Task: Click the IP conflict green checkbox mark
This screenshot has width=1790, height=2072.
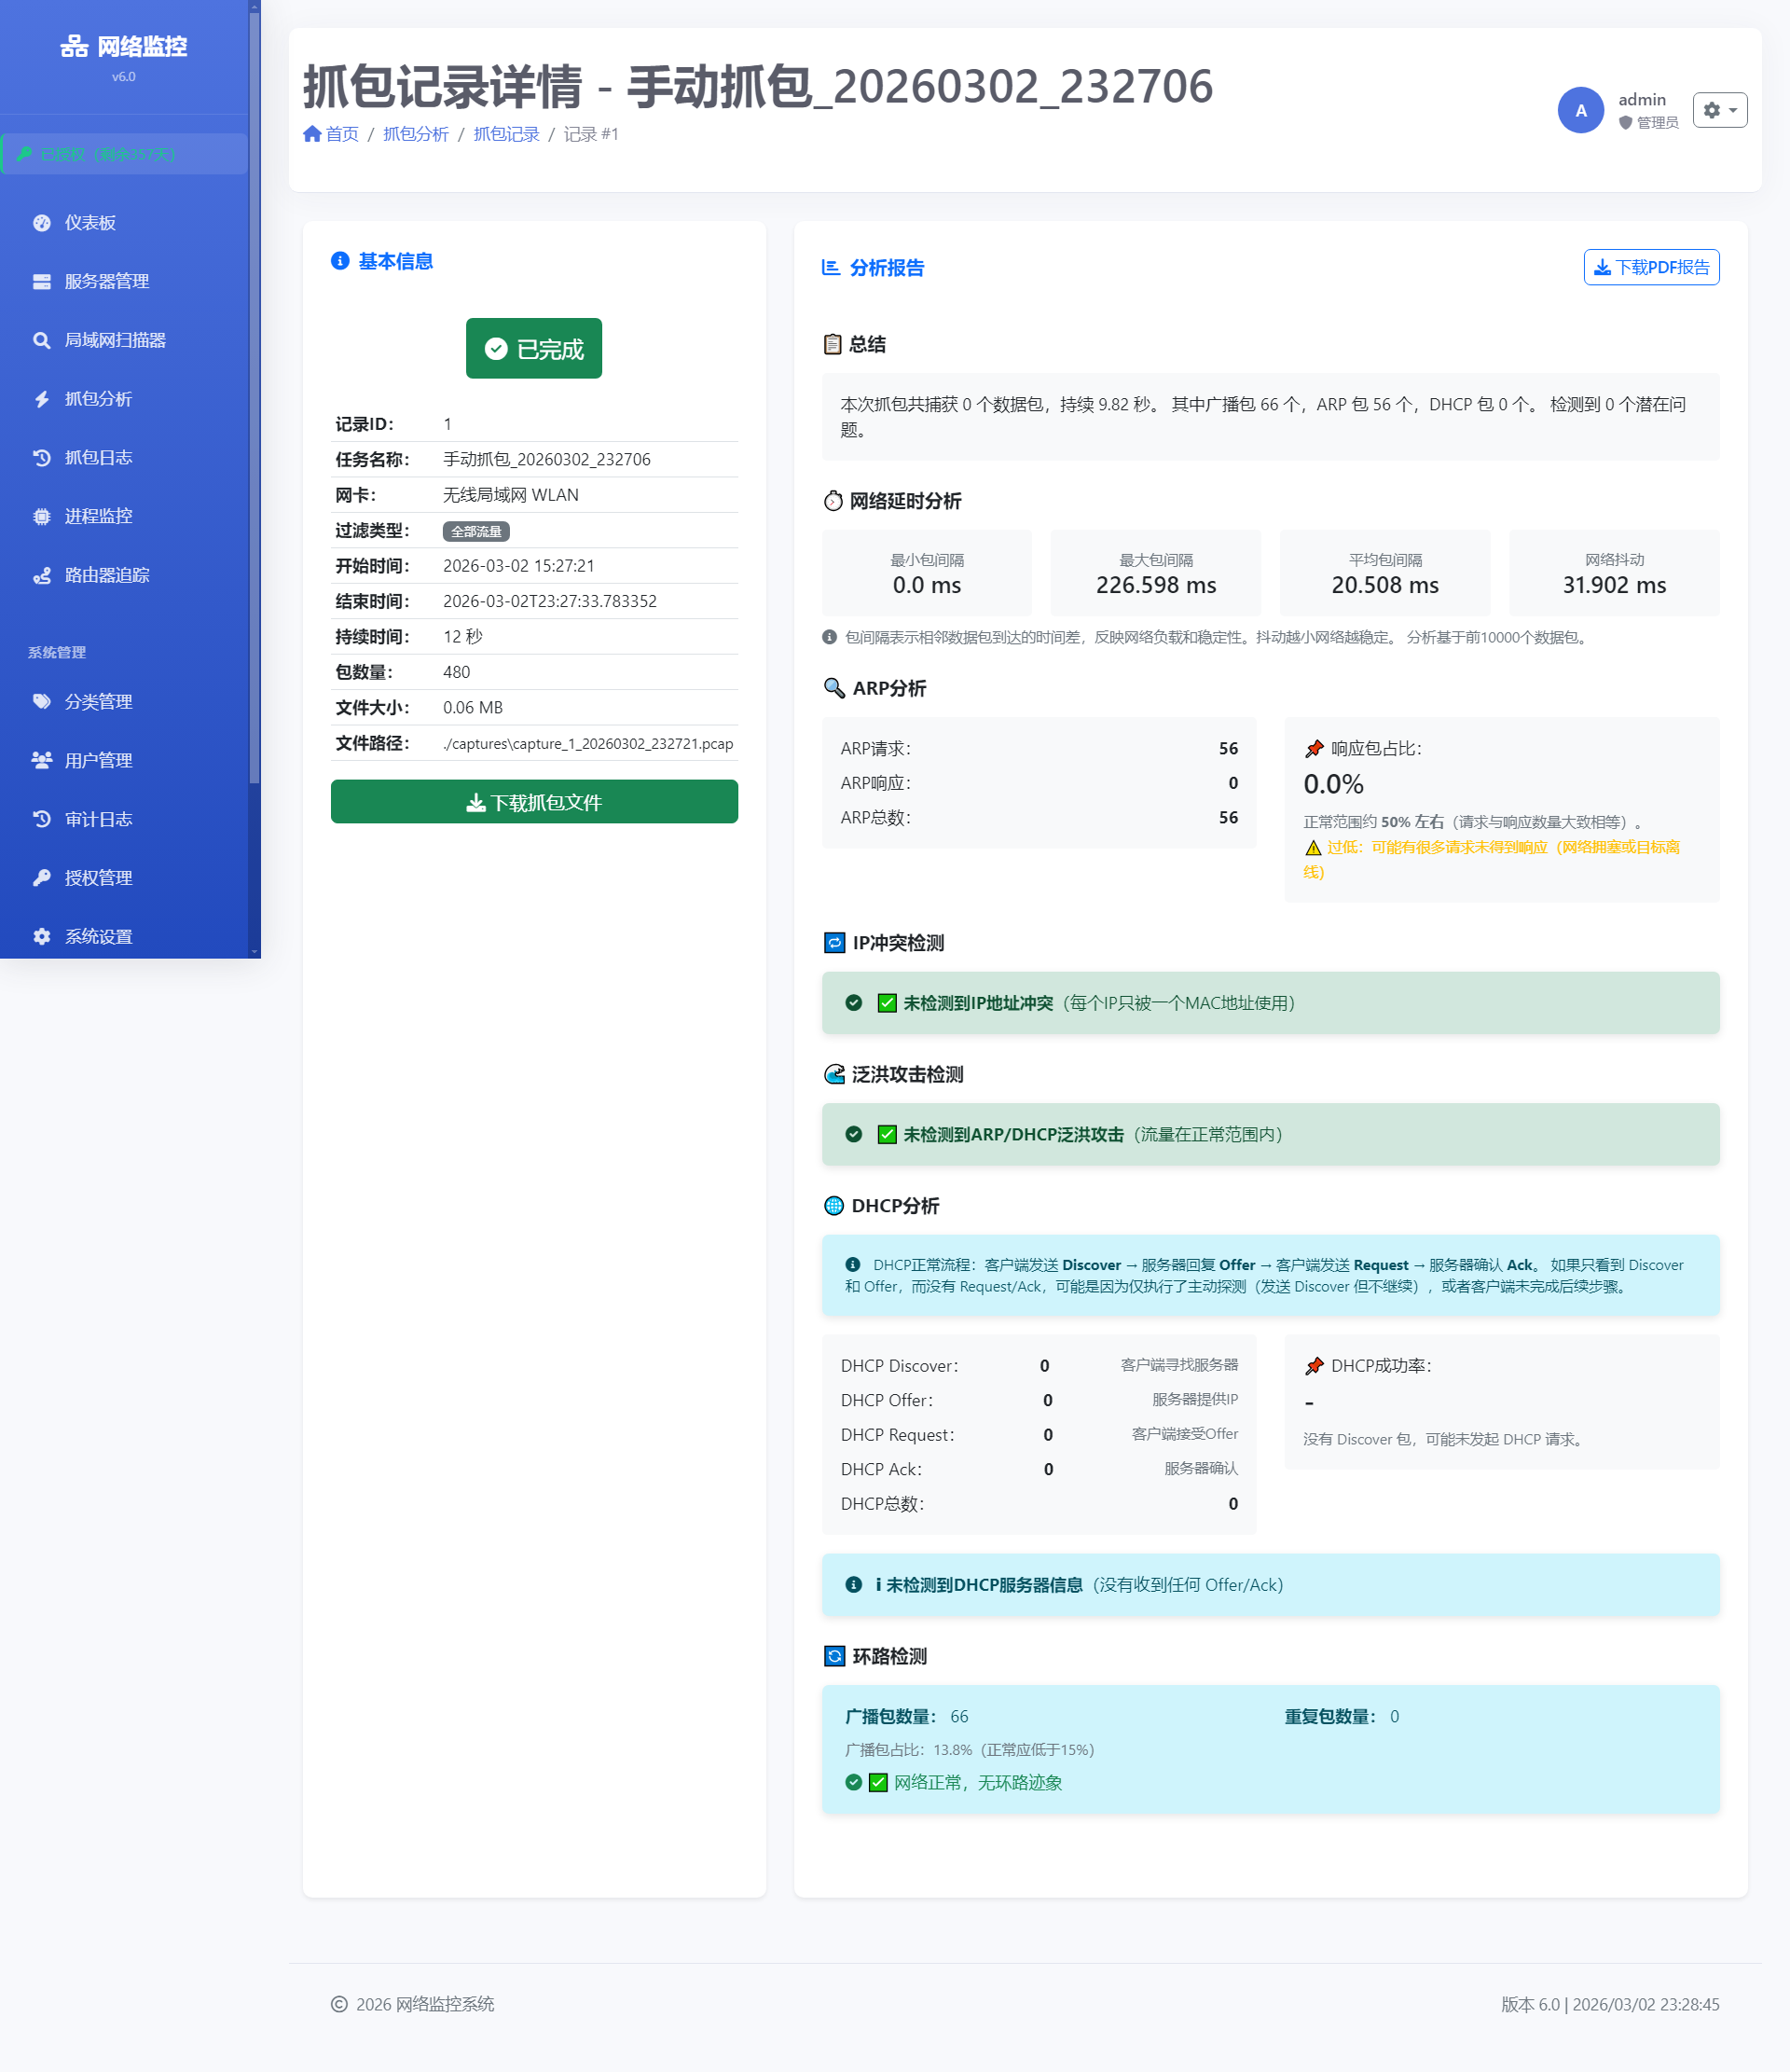Action: (x=886, y=1003)
